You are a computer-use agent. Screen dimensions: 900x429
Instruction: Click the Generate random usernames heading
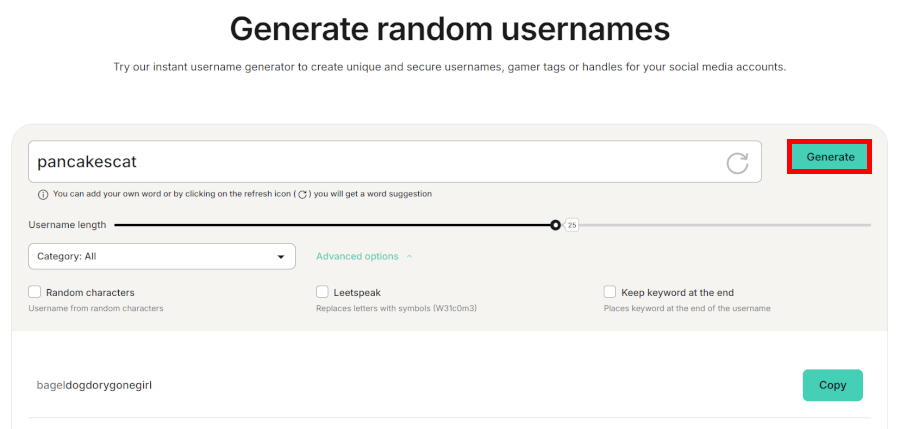[x=449, y=28]
